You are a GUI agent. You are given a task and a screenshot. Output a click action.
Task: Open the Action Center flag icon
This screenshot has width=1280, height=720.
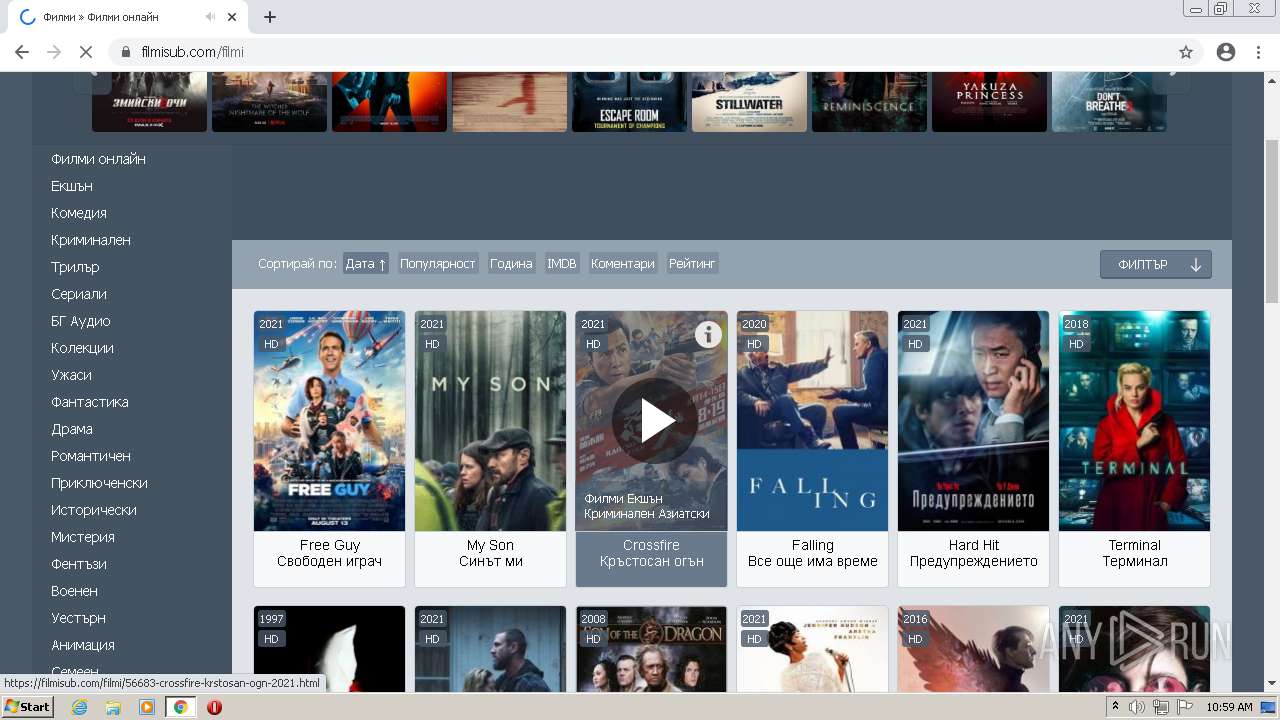coord(1185,707)
